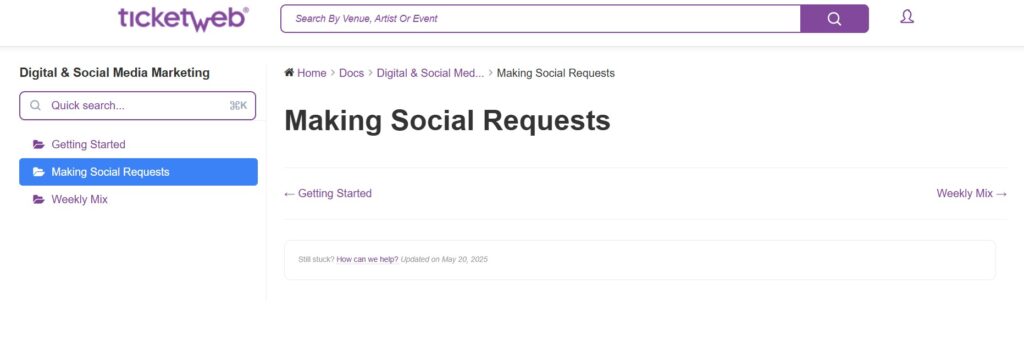This screenshot has width=1024, height=363.
Task: Go to next article Weekly Mix
Action: click(x=972, y=193)
